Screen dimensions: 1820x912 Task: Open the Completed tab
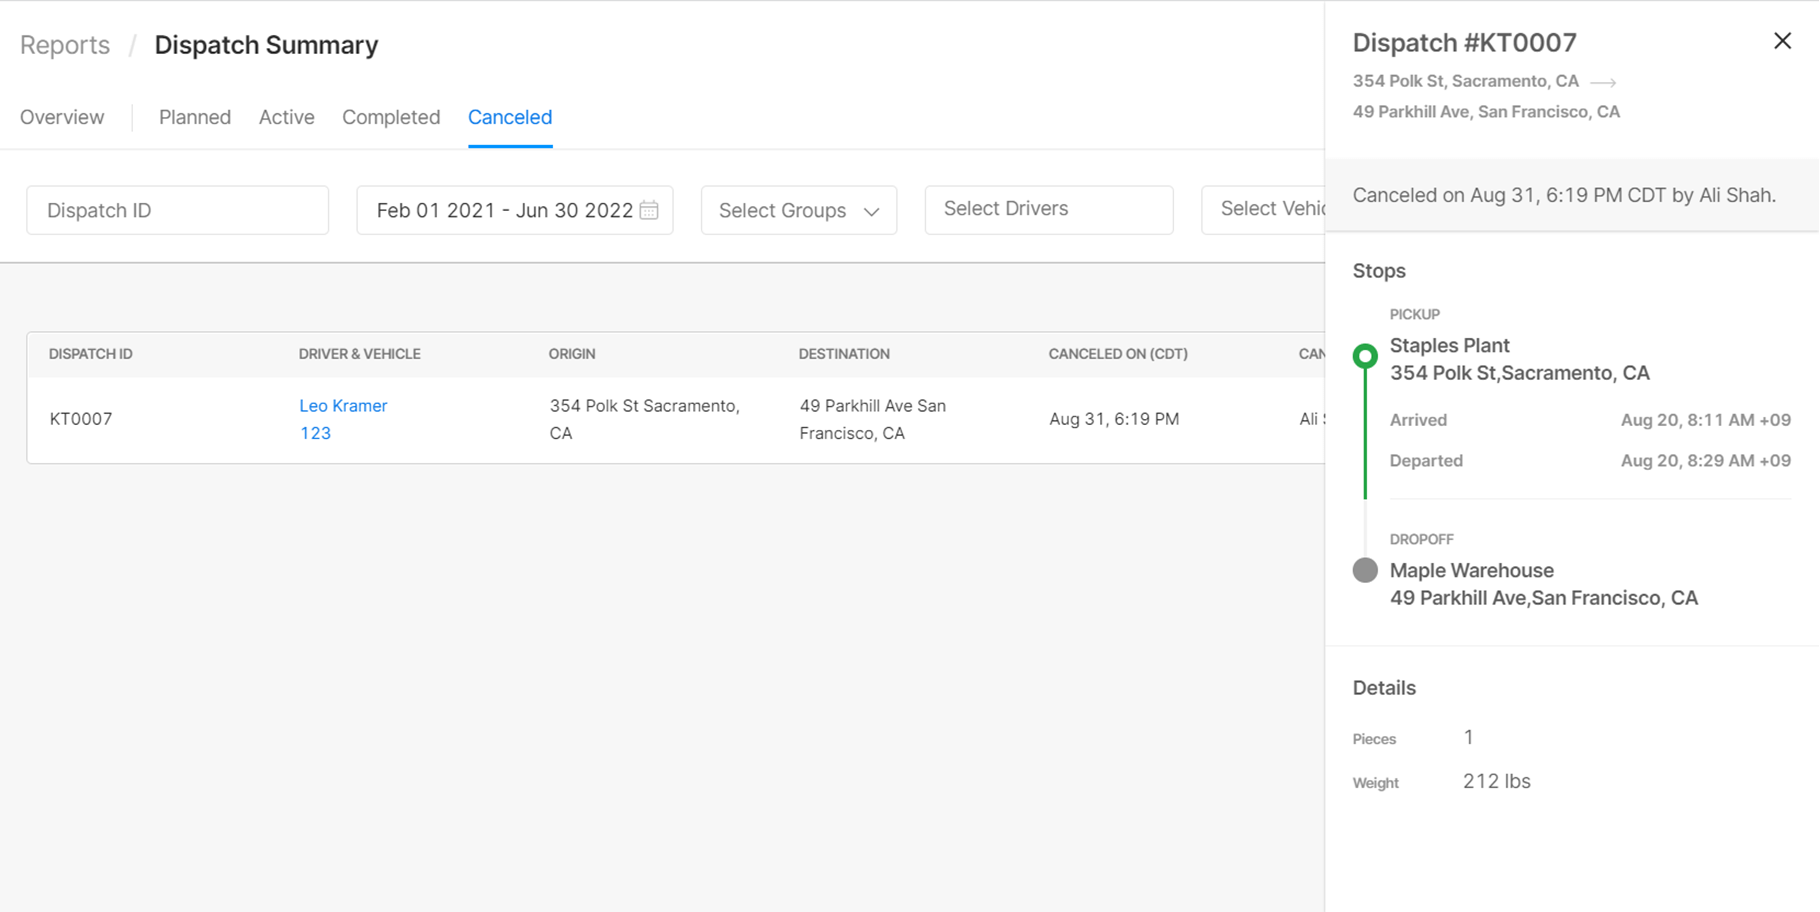(x=391, y=117)
